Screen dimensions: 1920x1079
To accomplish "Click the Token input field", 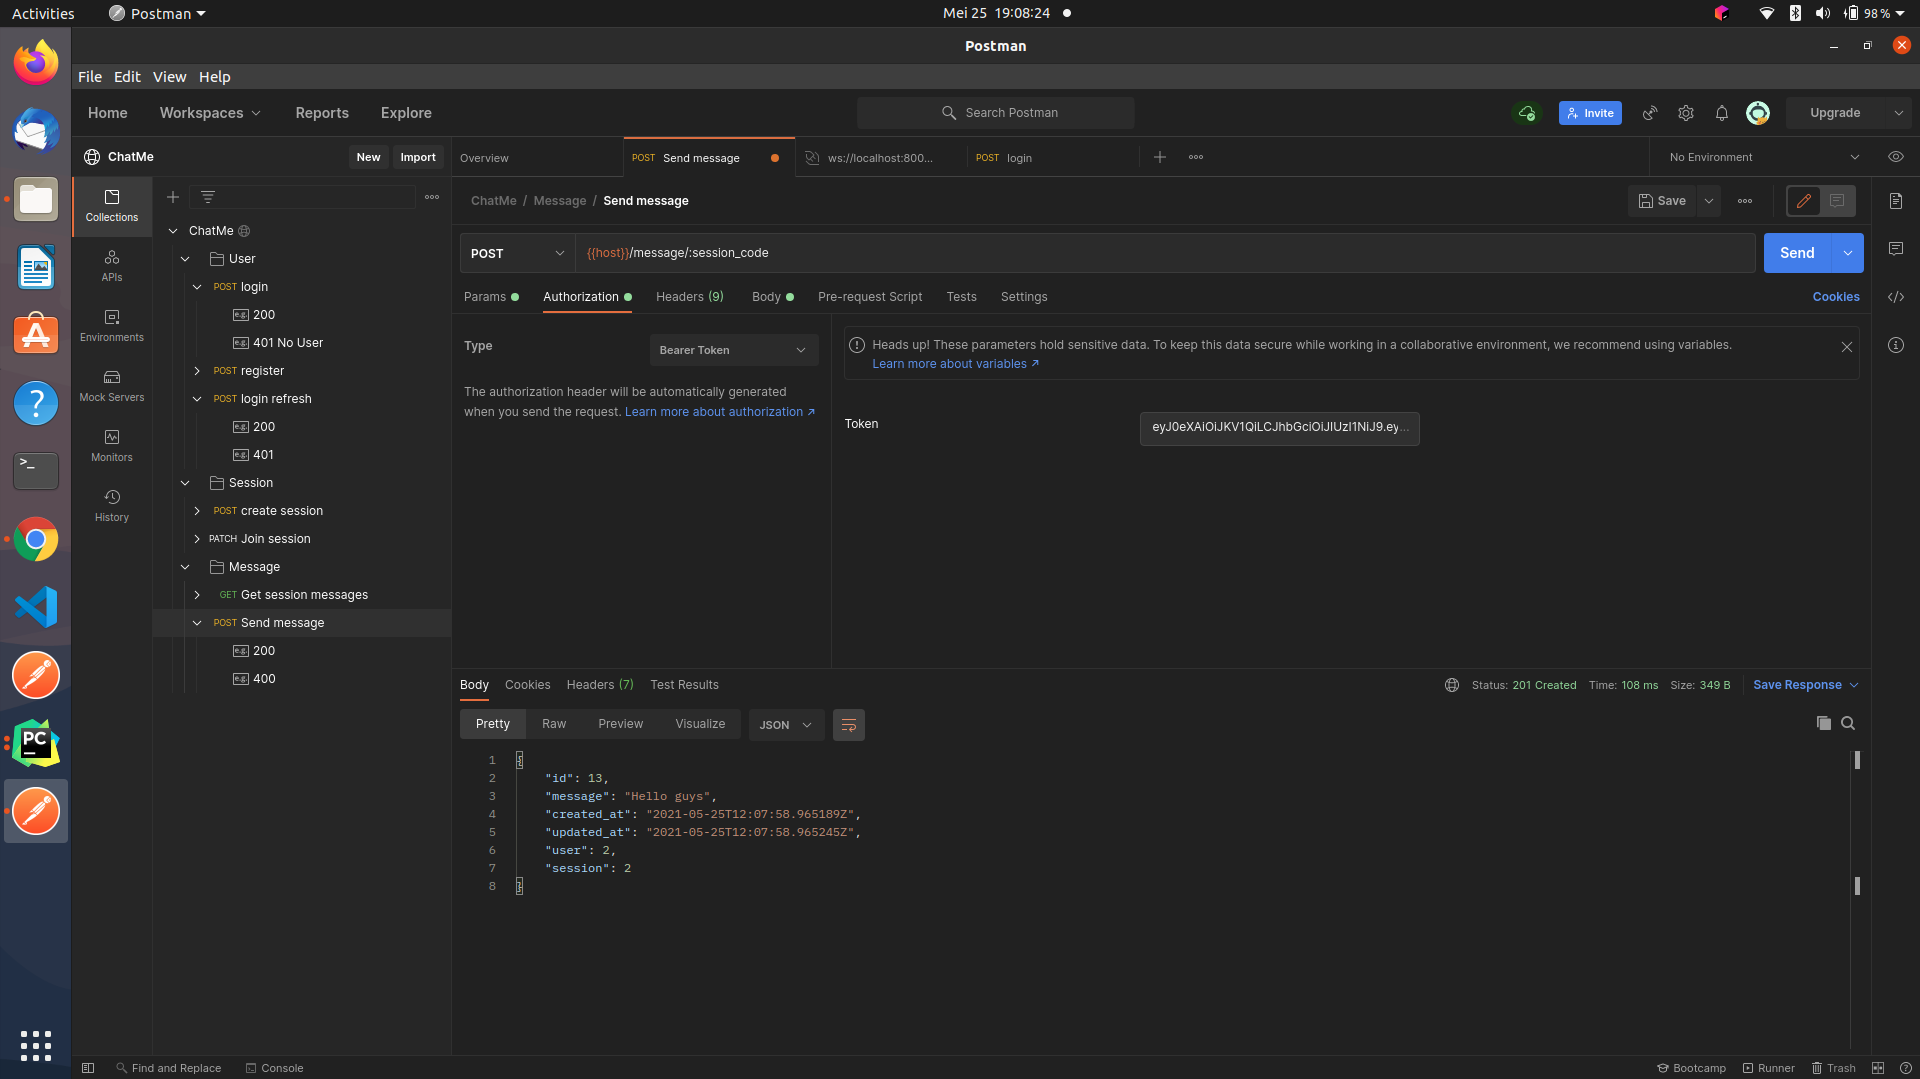I will (1279, 428).
